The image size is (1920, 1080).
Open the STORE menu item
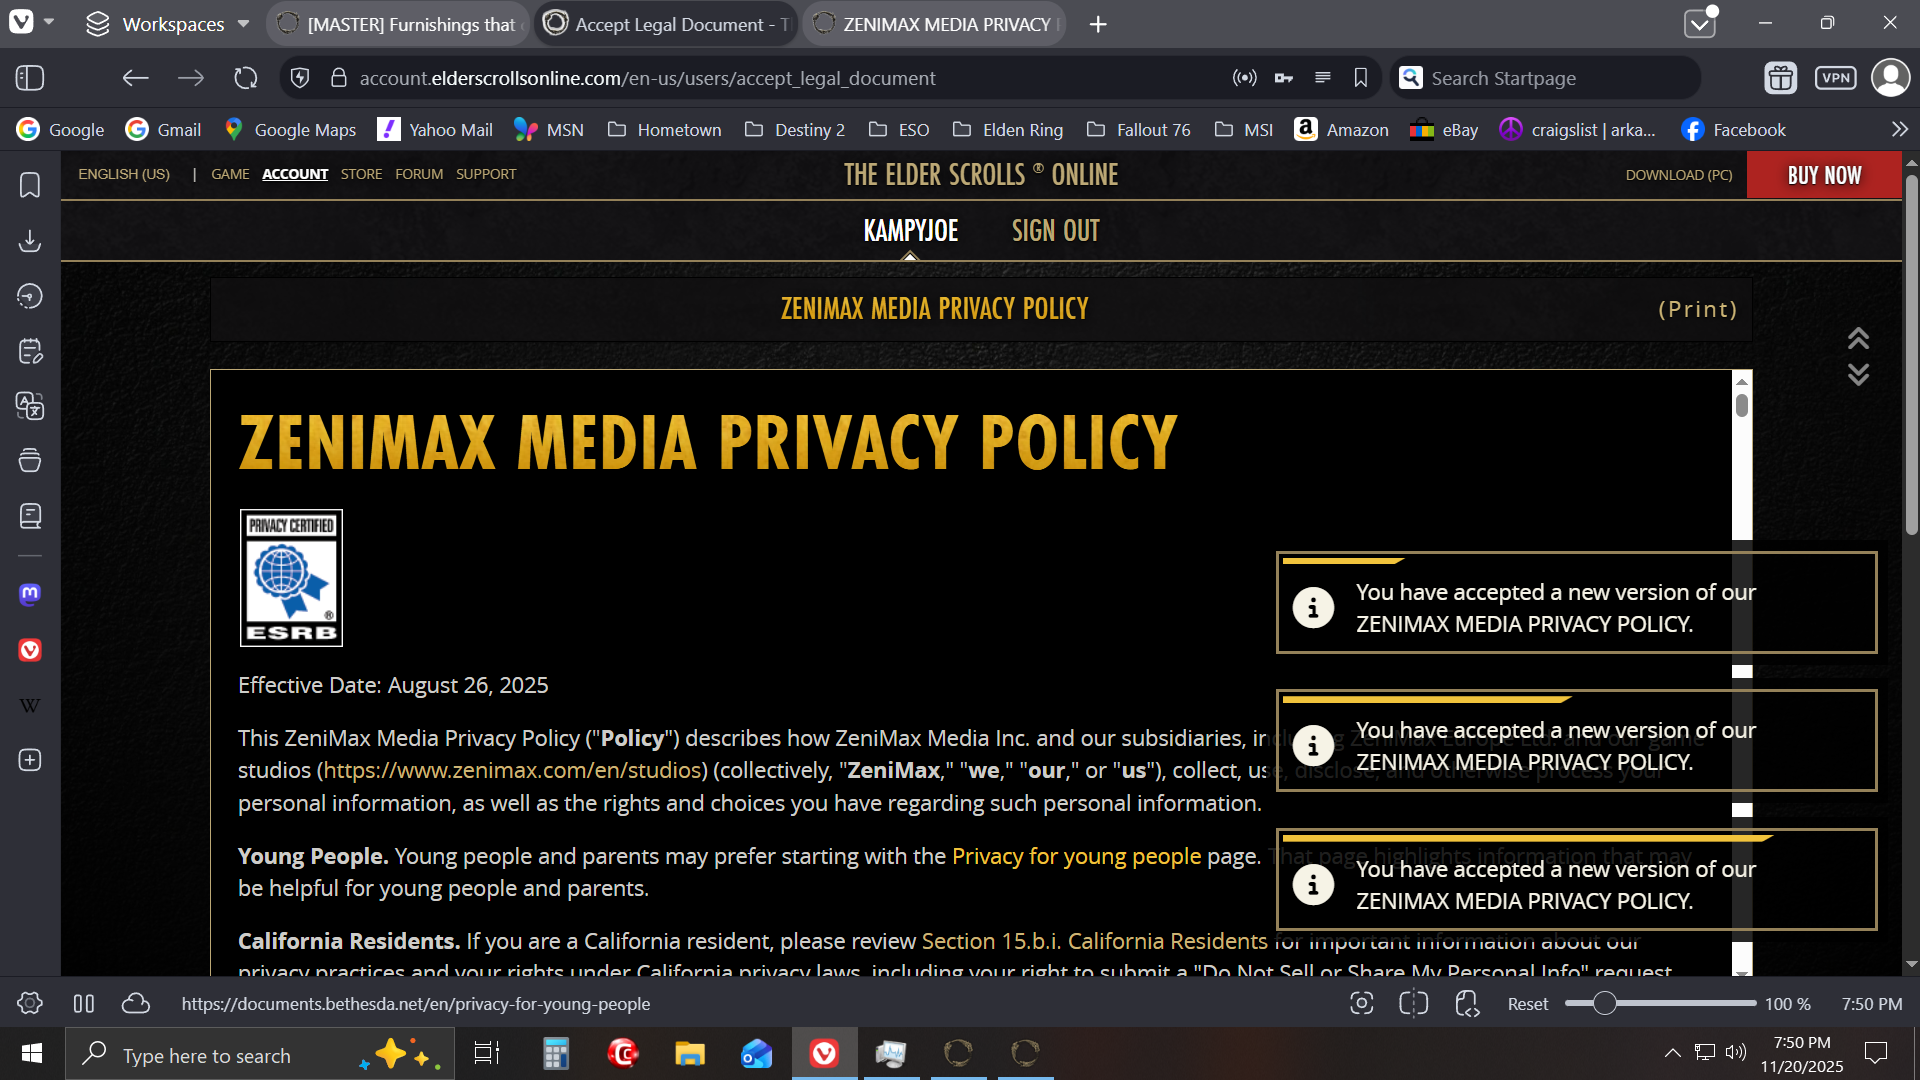click(x=361, y=174)
